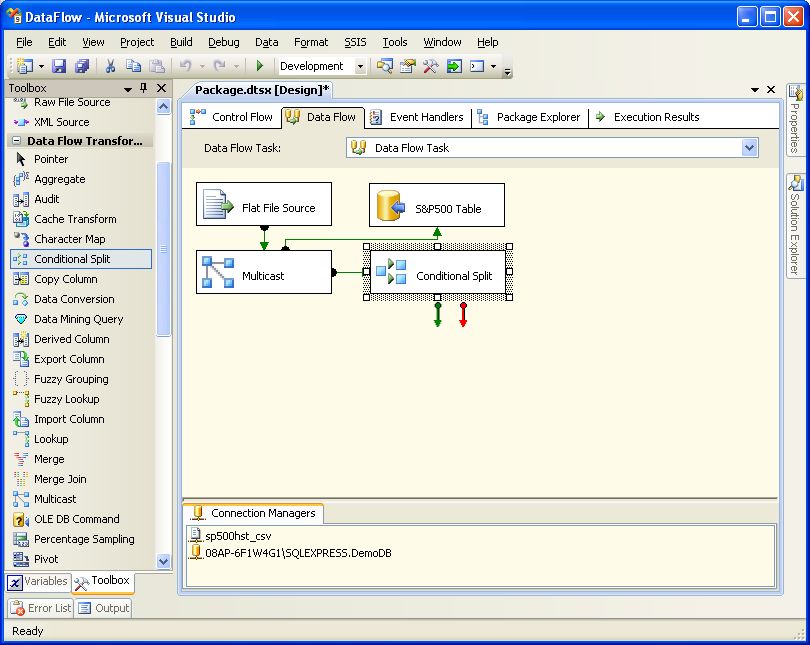Select sp500hst_csv connection manager

pyautogui.click(x=230, y=536)
